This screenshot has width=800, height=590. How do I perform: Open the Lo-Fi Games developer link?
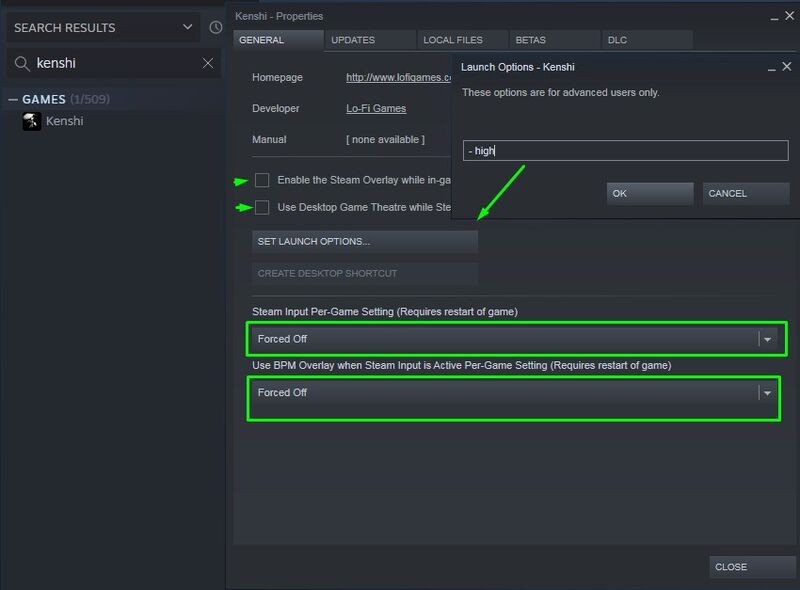pyautogui.click(x=376, y=108)
